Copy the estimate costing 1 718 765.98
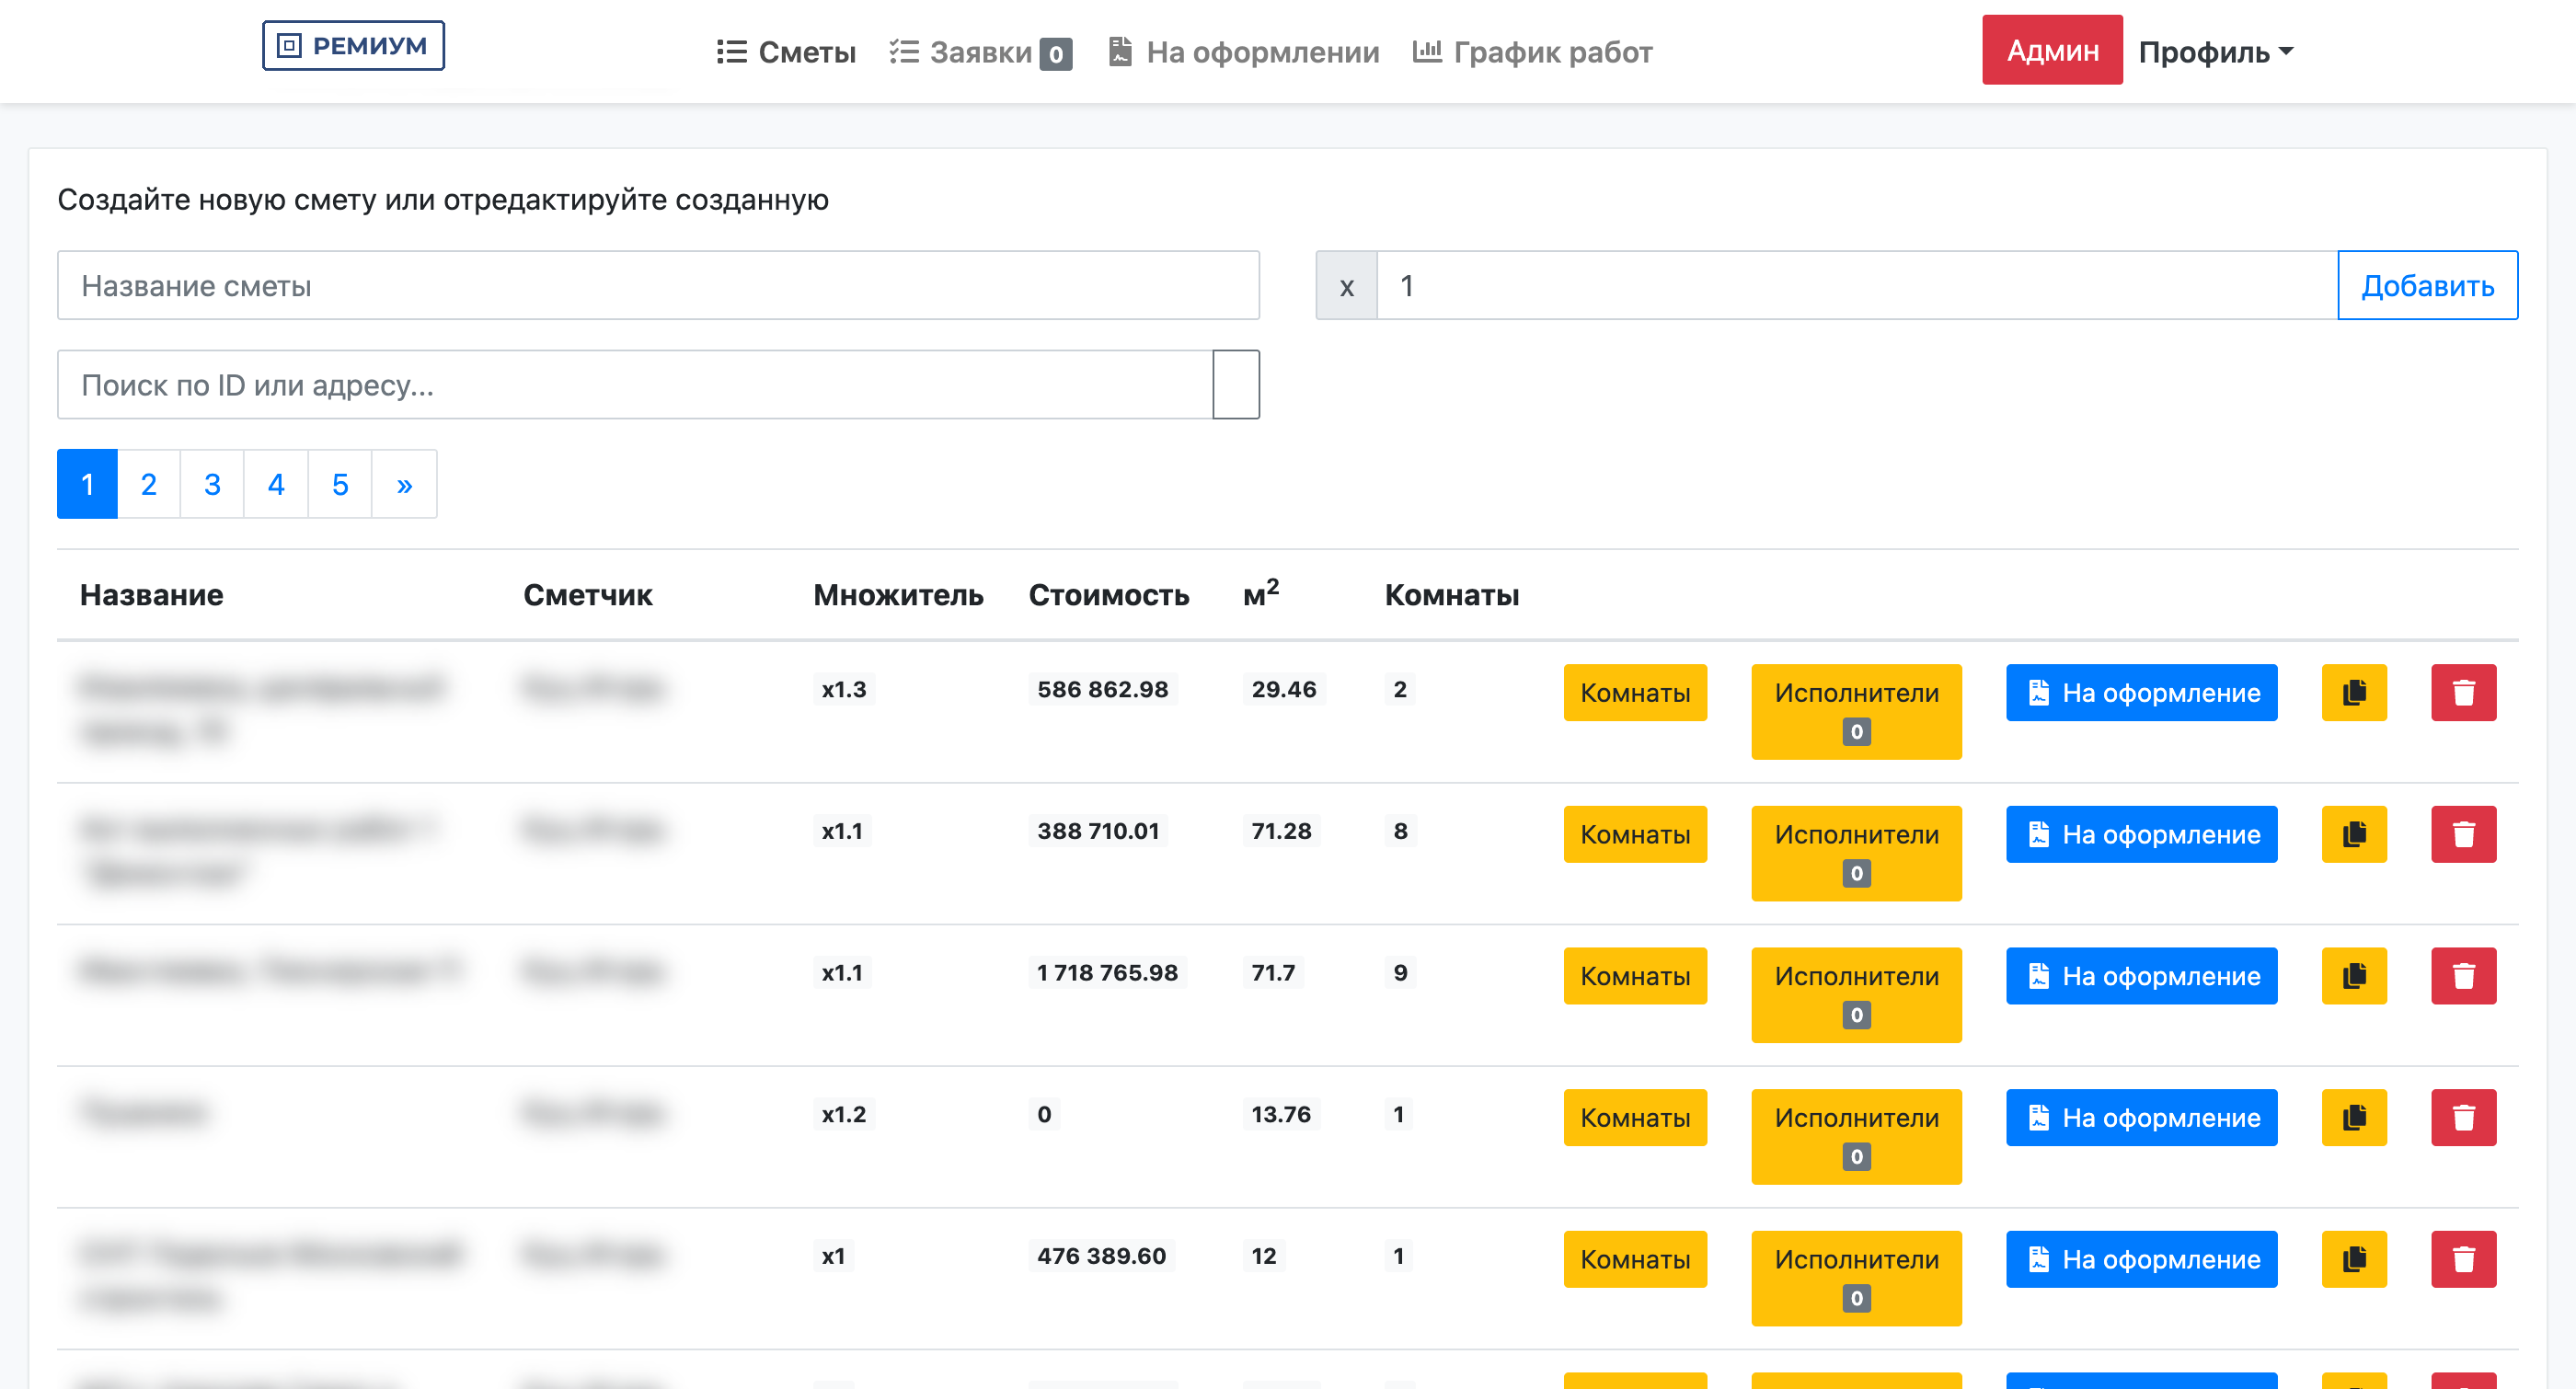Viewport: 2576px width, 1389px height. 2354,976
